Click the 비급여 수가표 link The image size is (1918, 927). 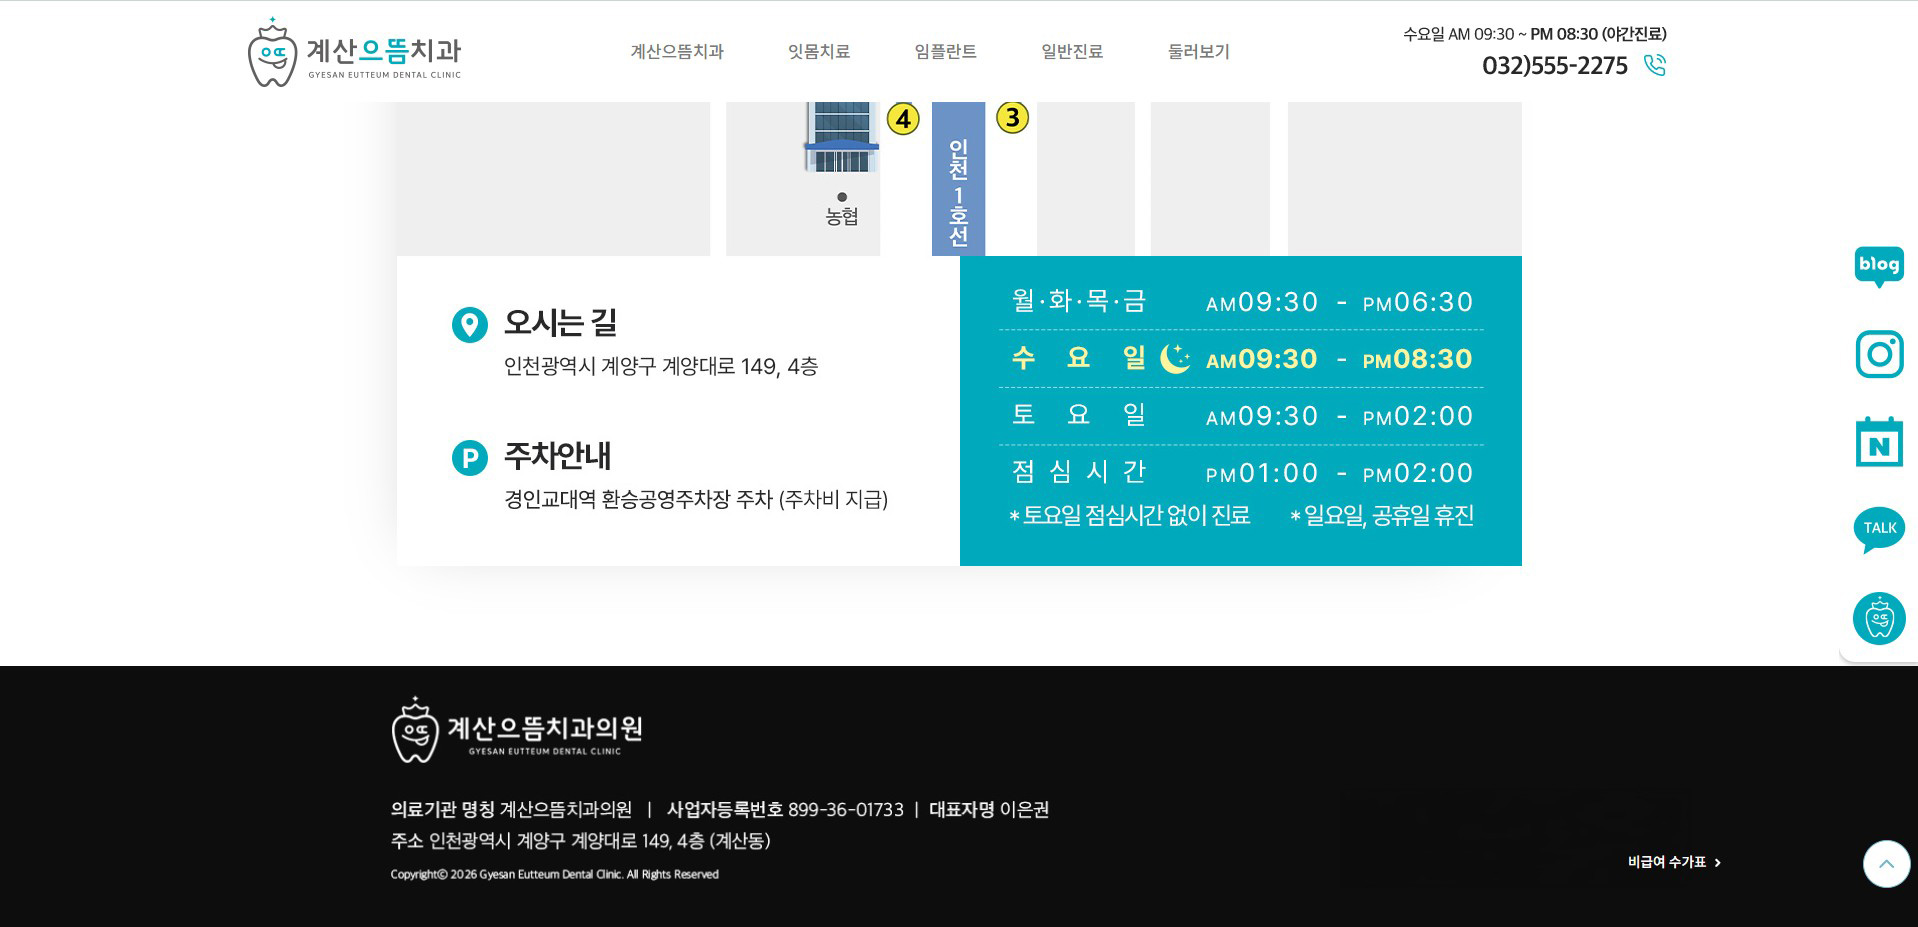click(x=1669, y=861)
